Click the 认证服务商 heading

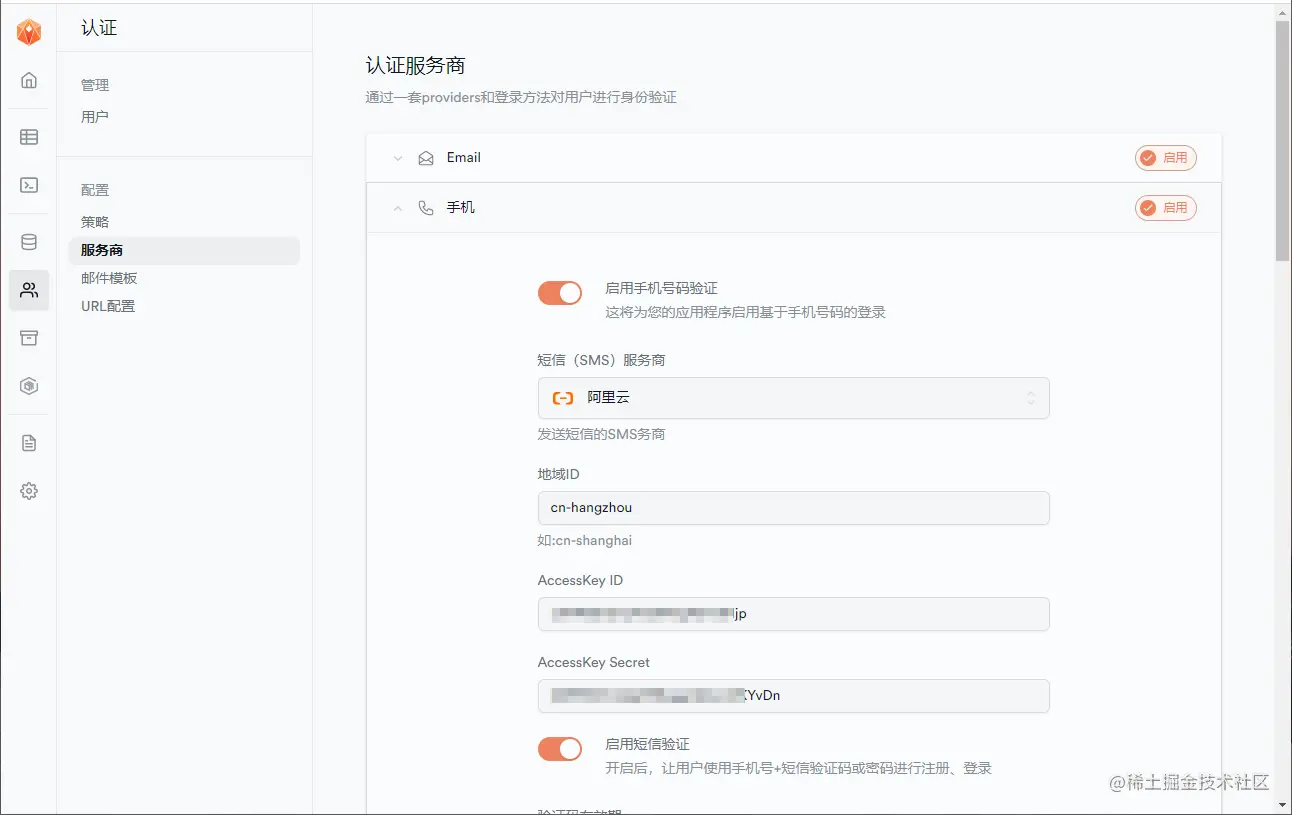(415, 66)
